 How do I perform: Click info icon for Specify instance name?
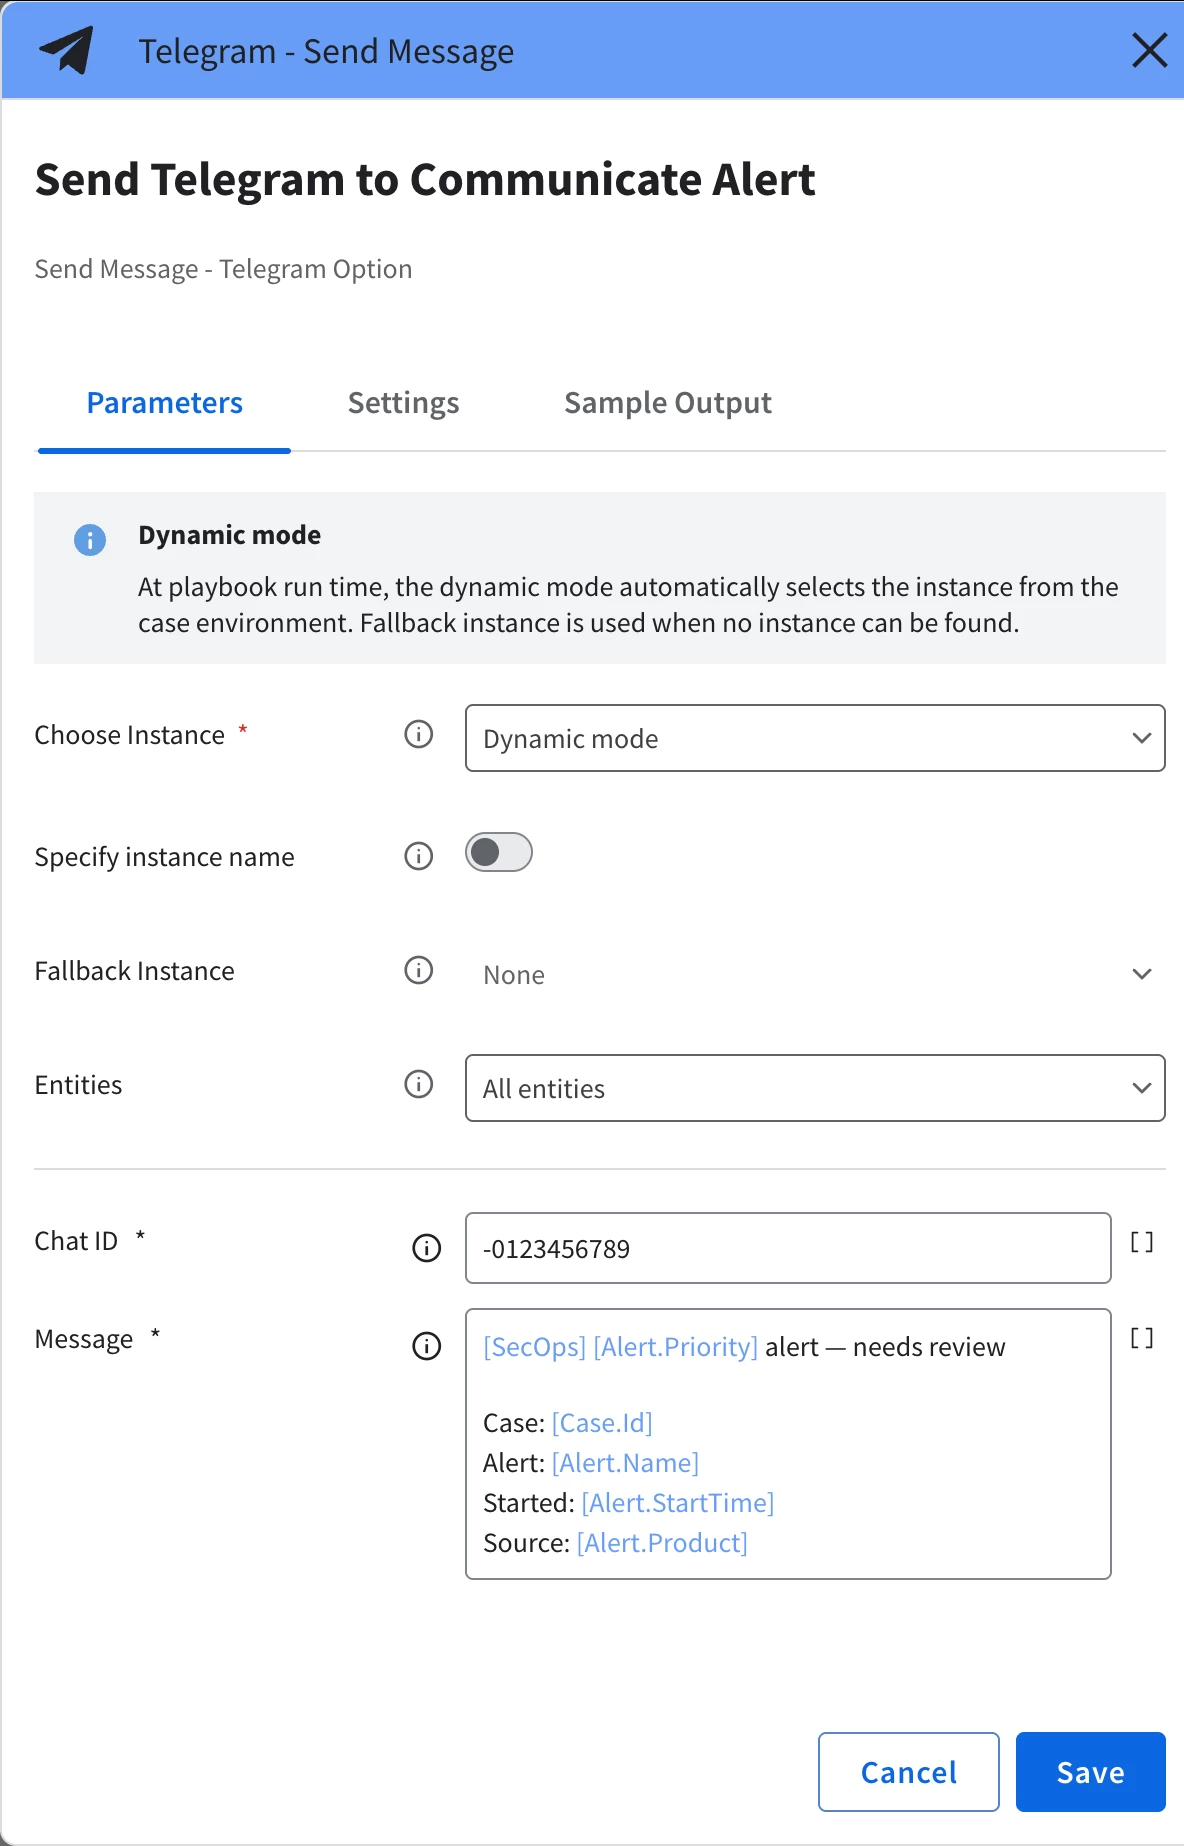419,856
